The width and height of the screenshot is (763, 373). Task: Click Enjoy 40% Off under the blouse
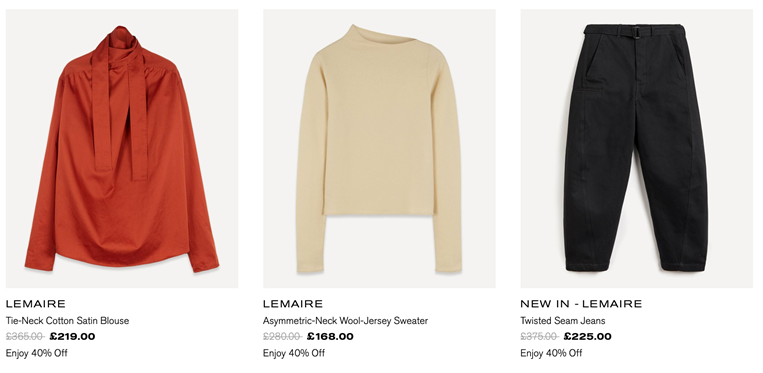pyautogui.click(x=36, y=353)
